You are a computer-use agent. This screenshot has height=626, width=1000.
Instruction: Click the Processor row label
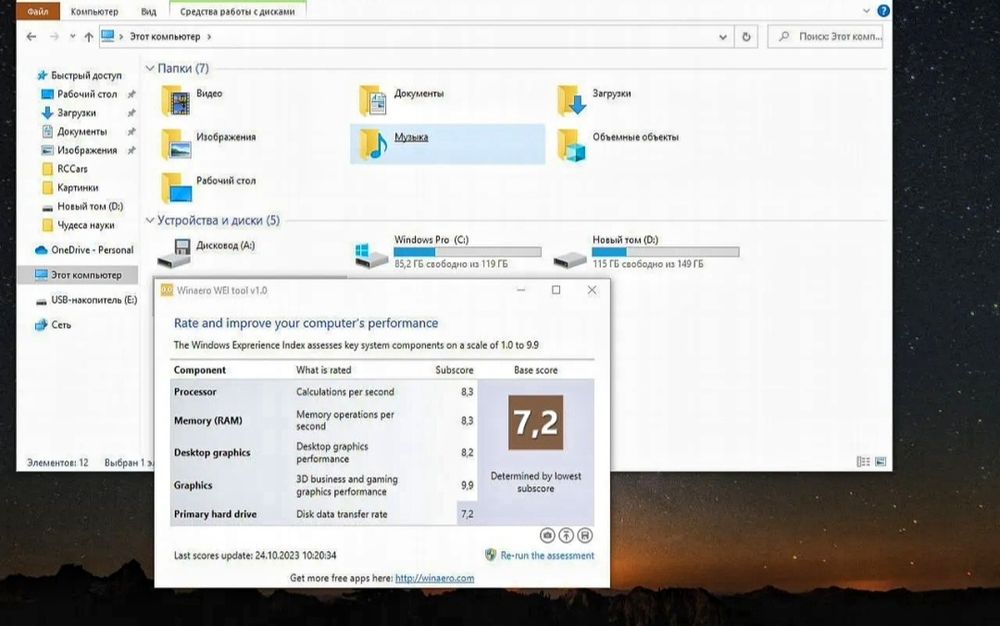195,392
